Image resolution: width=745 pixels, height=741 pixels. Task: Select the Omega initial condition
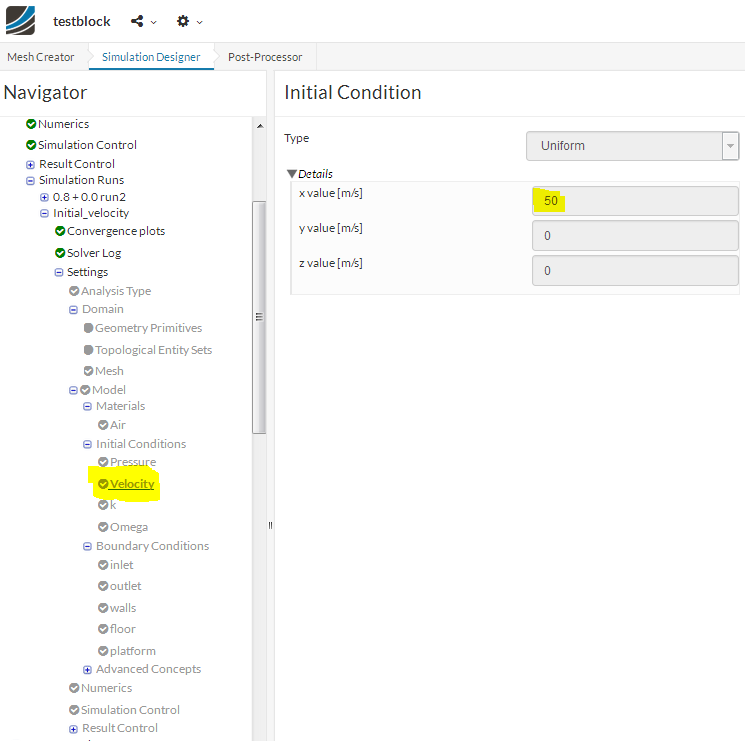(128, 527)
